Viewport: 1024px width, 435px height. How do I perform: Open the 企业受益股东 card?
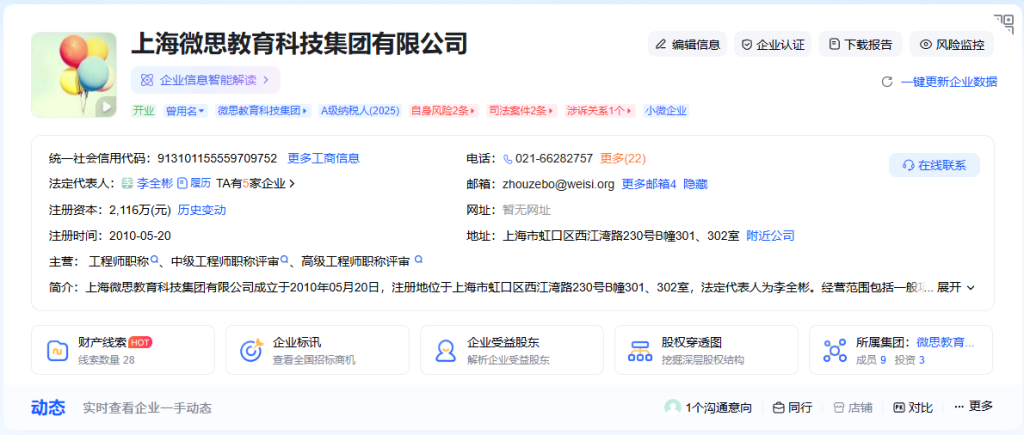pos(511,350)
